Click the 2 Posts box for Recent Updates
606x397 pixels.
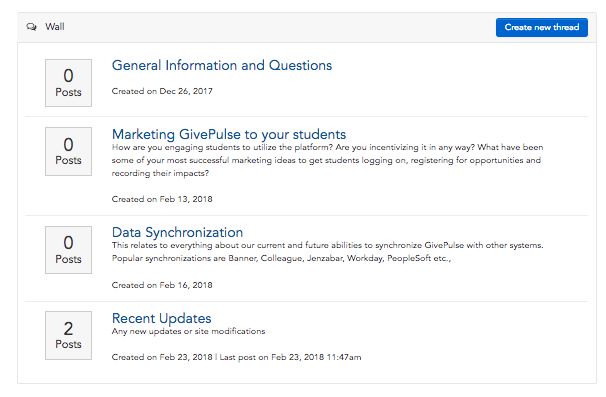click(68, 336)
